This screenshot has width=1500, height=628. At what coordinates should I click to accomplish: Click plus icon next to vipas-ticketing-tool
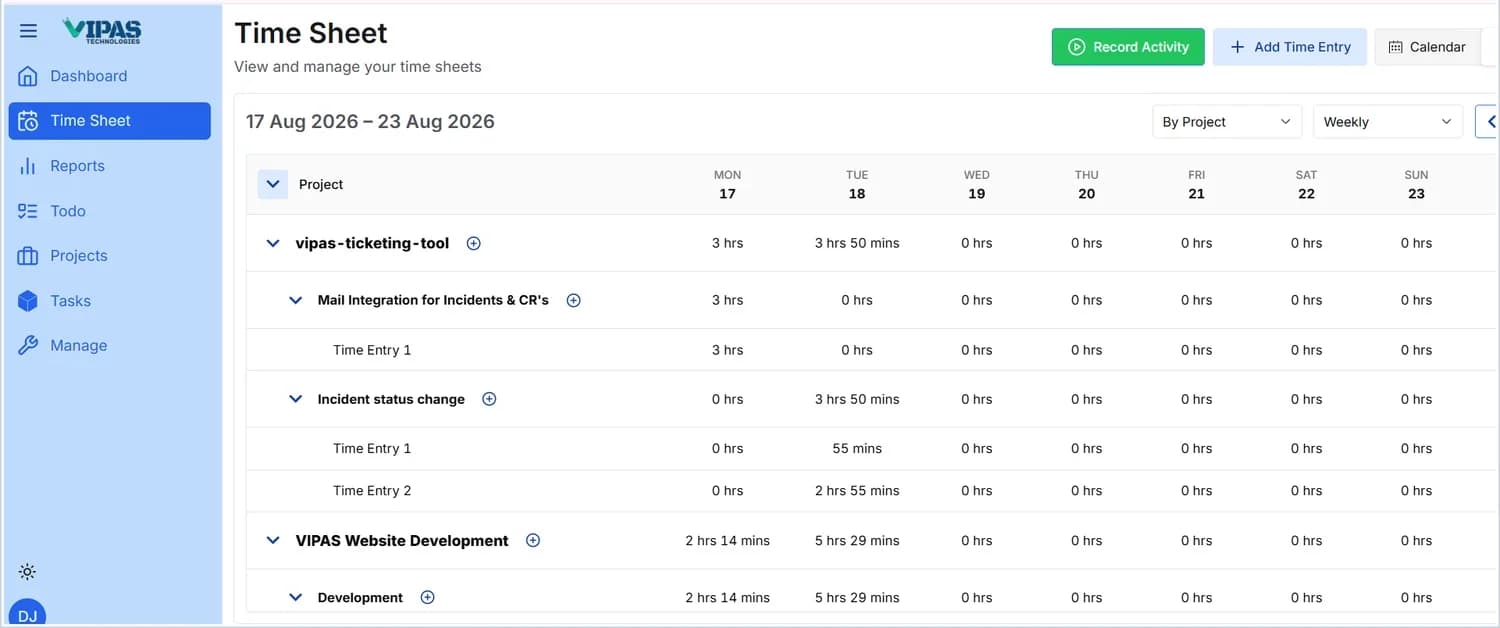pos(474,243)
